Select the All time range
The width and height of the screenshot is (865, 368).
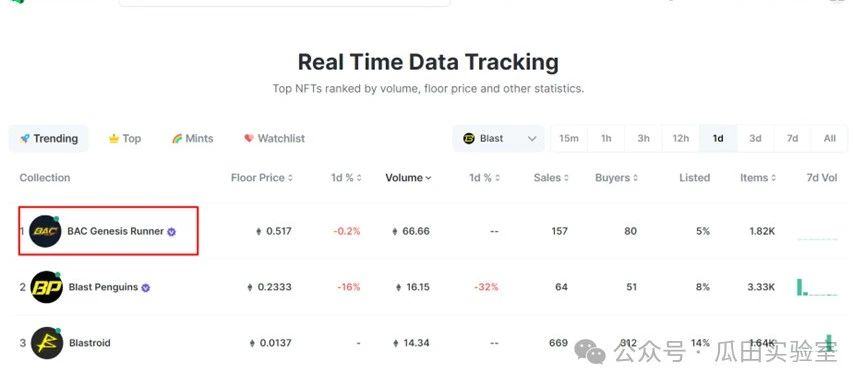pos(830,138)
